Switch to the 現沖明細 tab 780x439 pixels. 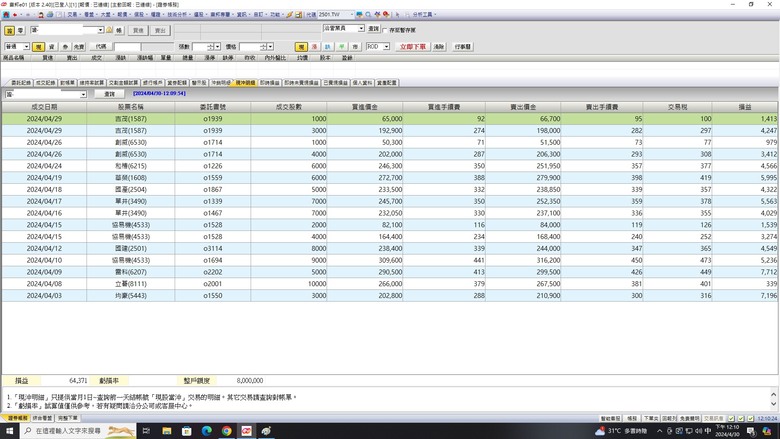pyautogui.click(x=245, y=83)
